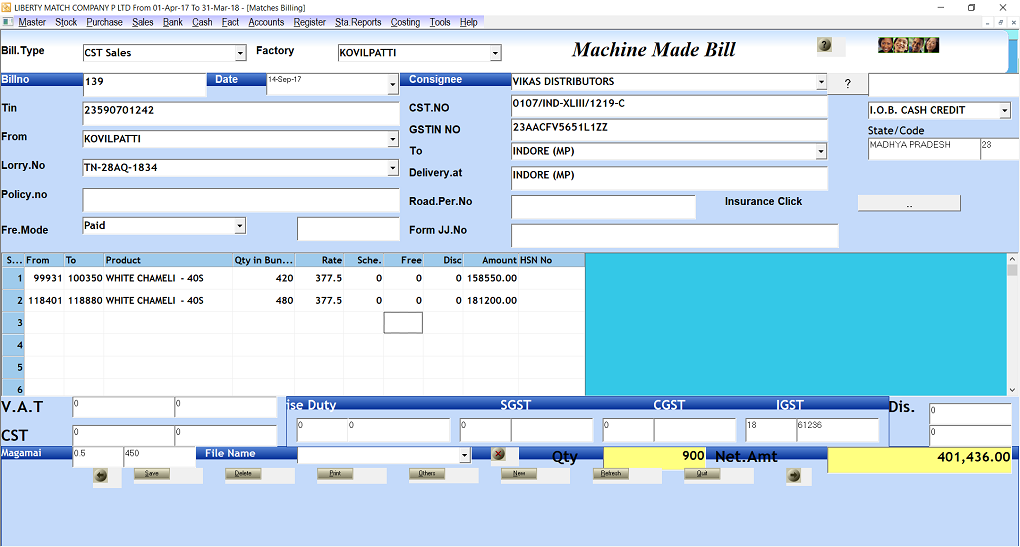Click the Policy.no input field
This screenshot has width=1020, height=547.
click(x=240, y=200)
